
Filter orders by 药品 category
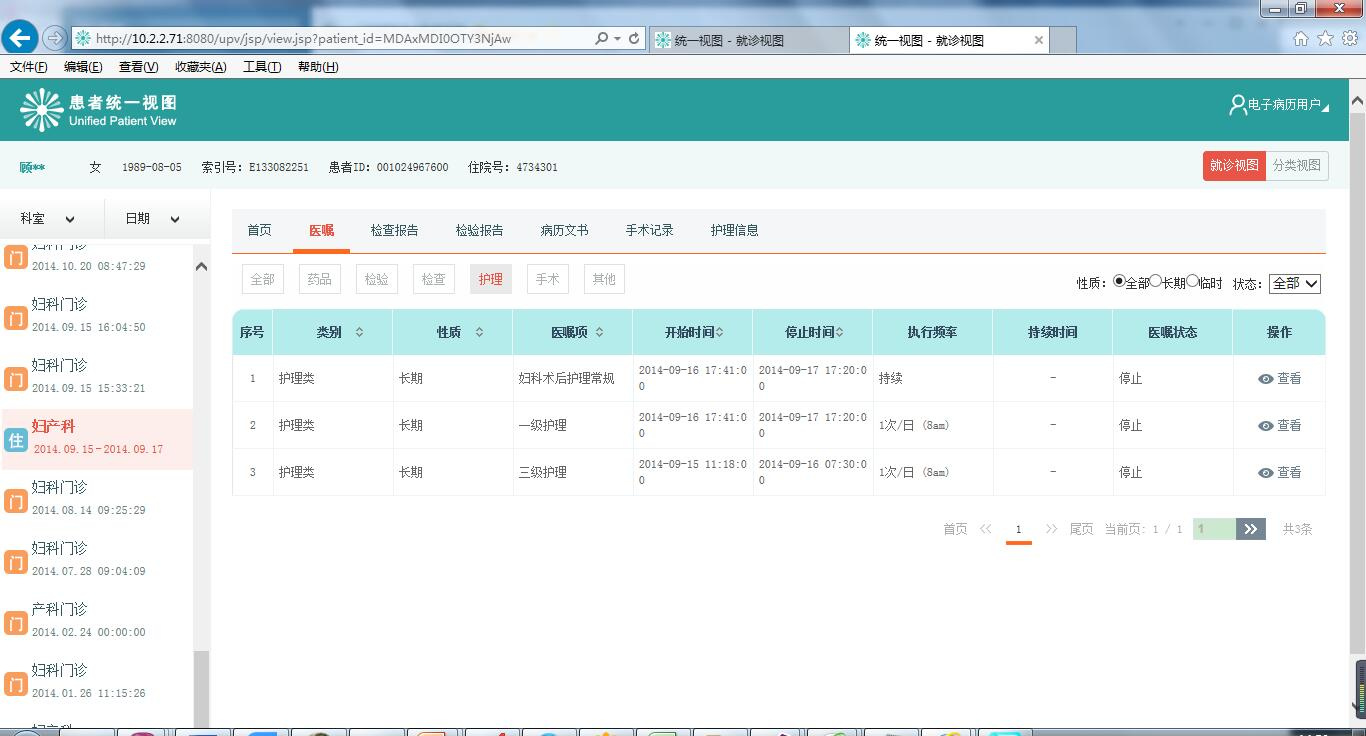(x=319, y=279)
